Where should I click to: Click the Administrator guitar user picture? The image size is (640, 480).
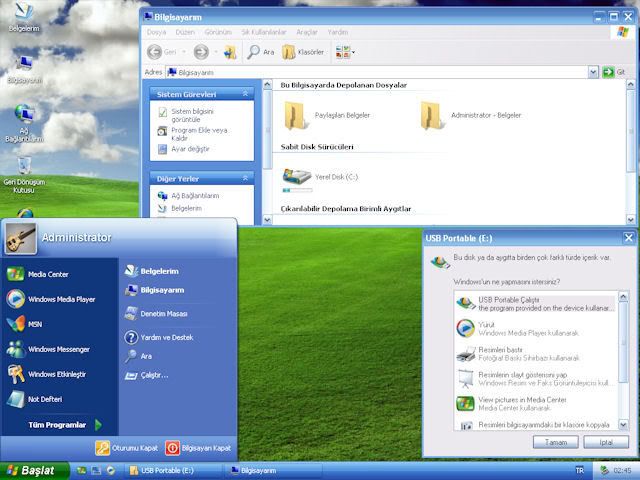[20, 238]
